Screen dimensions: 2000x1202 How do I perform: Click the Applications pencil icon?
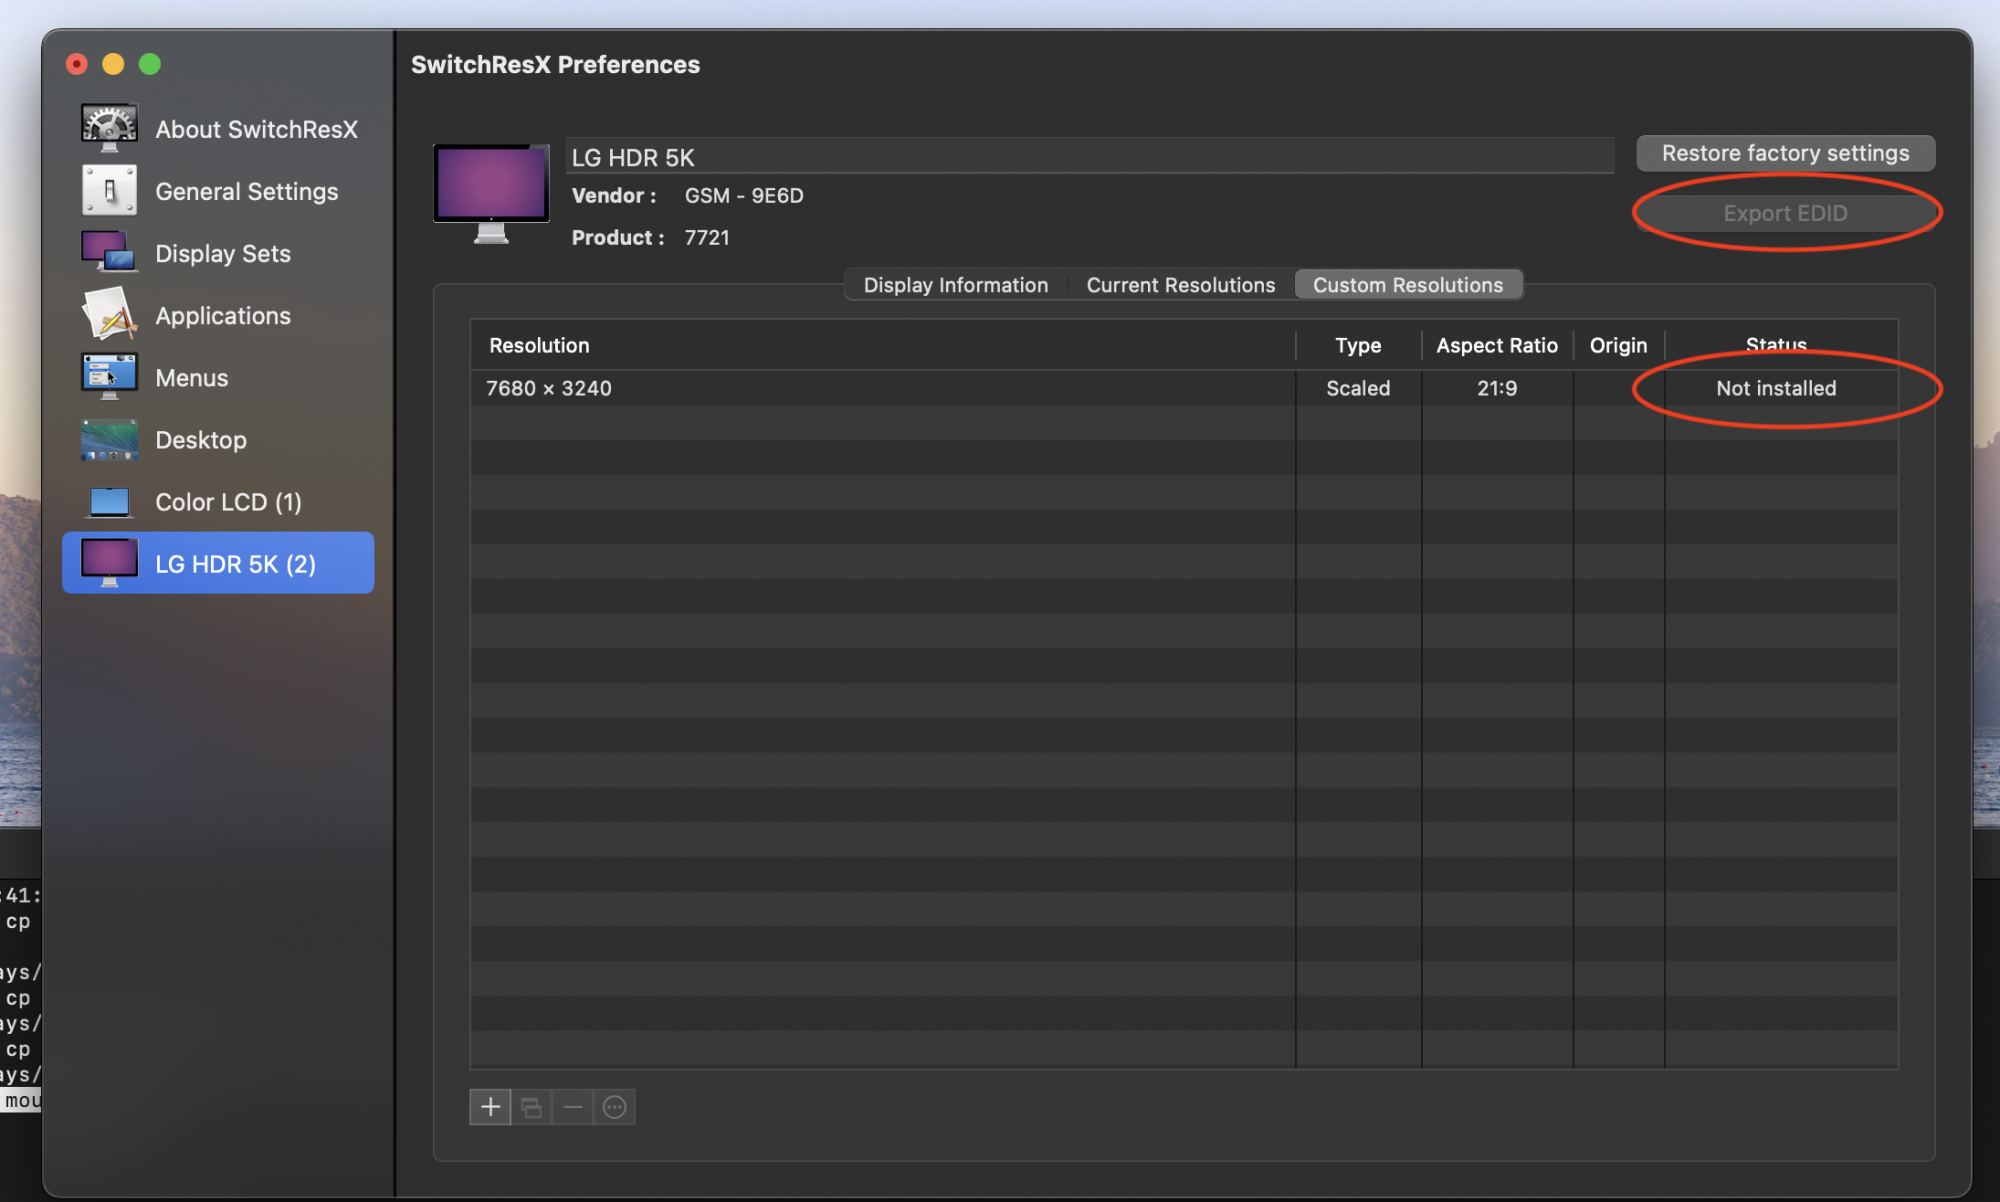(x=109, y=315)
